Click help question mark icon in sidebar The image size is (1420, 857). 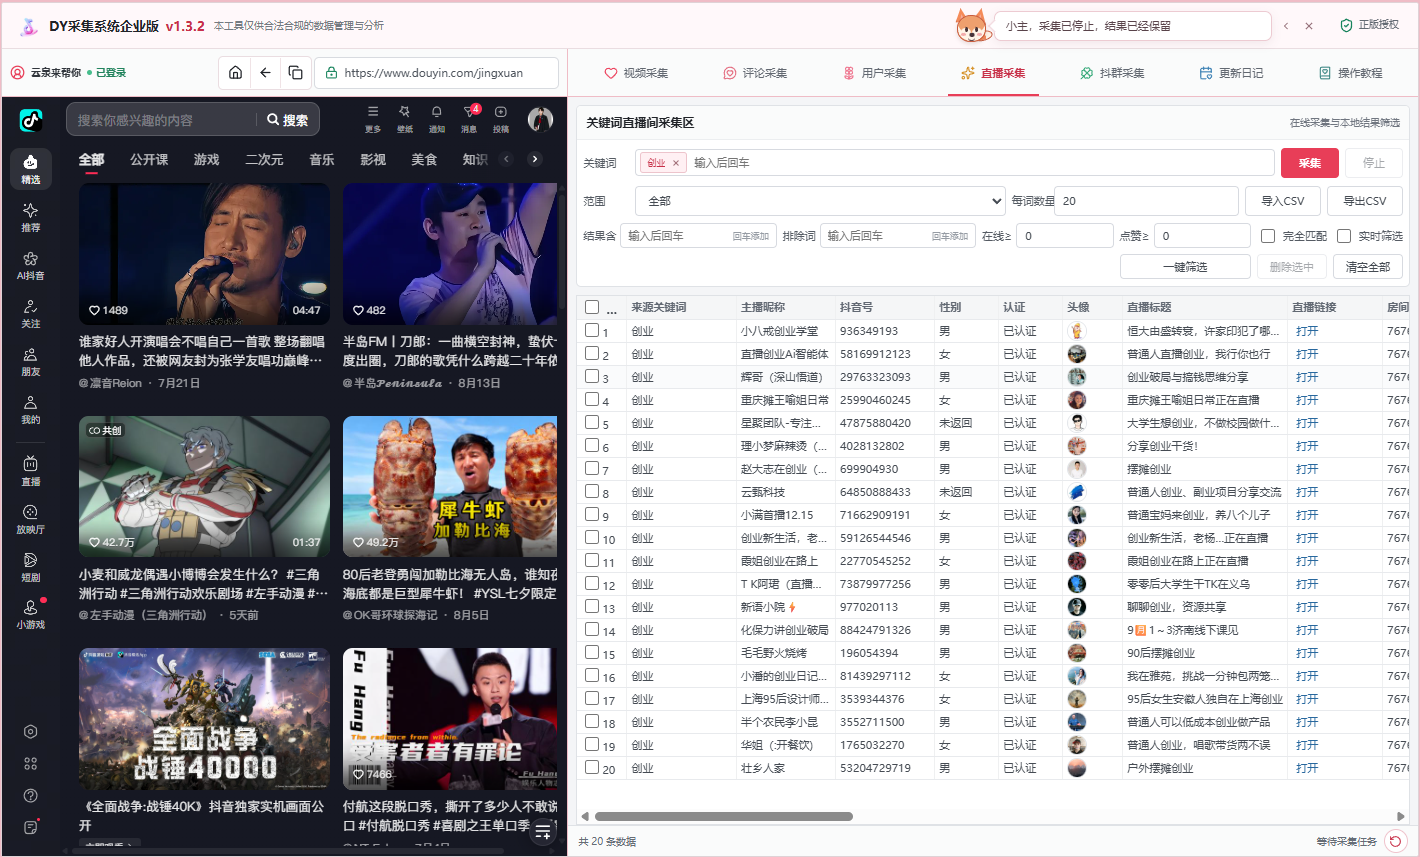(x=31, y=796)
